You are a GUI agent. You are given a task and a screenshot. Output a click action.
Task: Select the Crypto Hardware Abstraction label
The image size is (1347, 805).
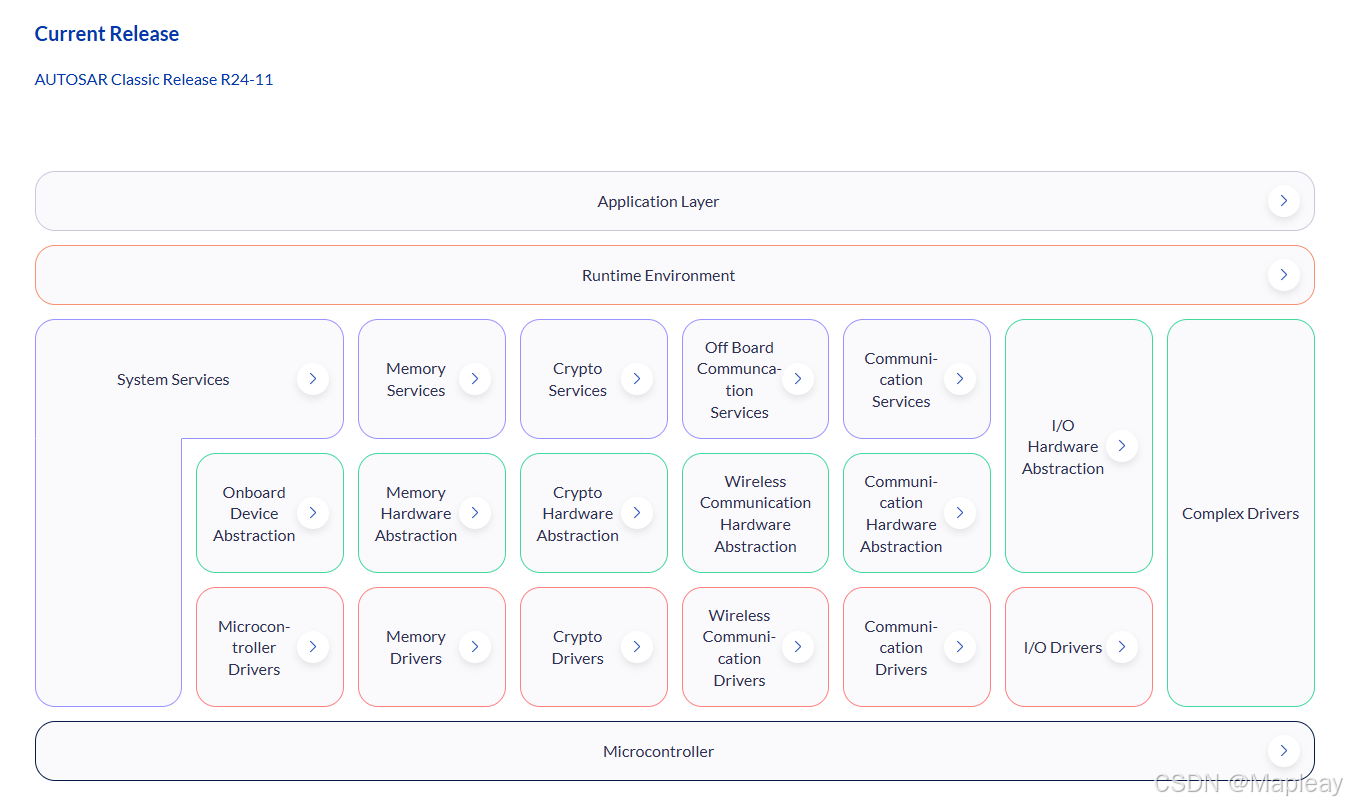click(578, 514)
